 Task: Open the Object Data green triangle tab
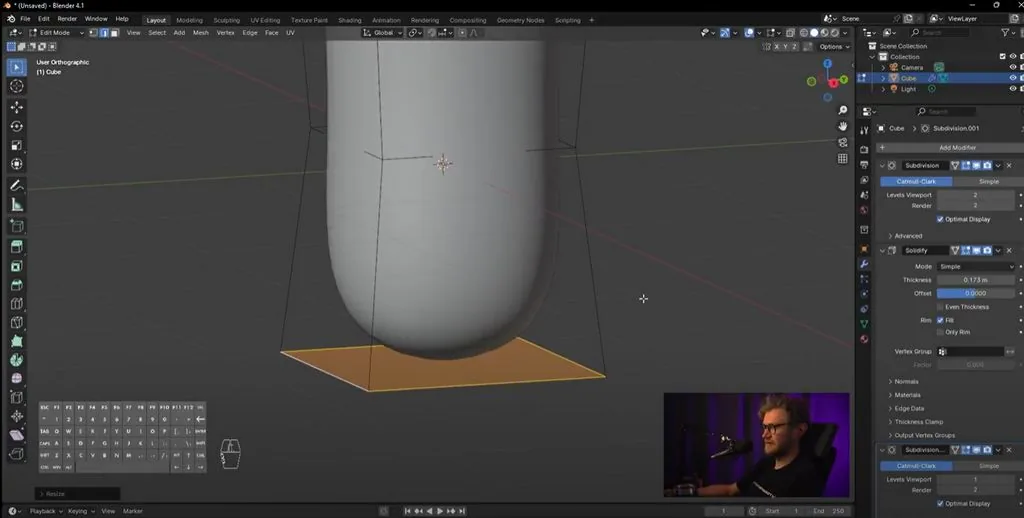click(864, 324)
